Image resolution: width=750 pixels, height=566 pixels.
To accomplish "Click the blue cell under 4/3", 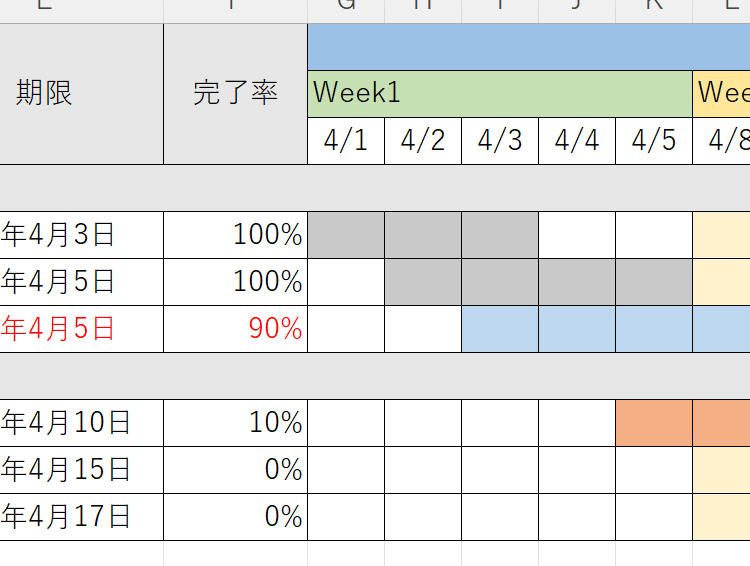I will pyautogui.click(x=500, y=329).
